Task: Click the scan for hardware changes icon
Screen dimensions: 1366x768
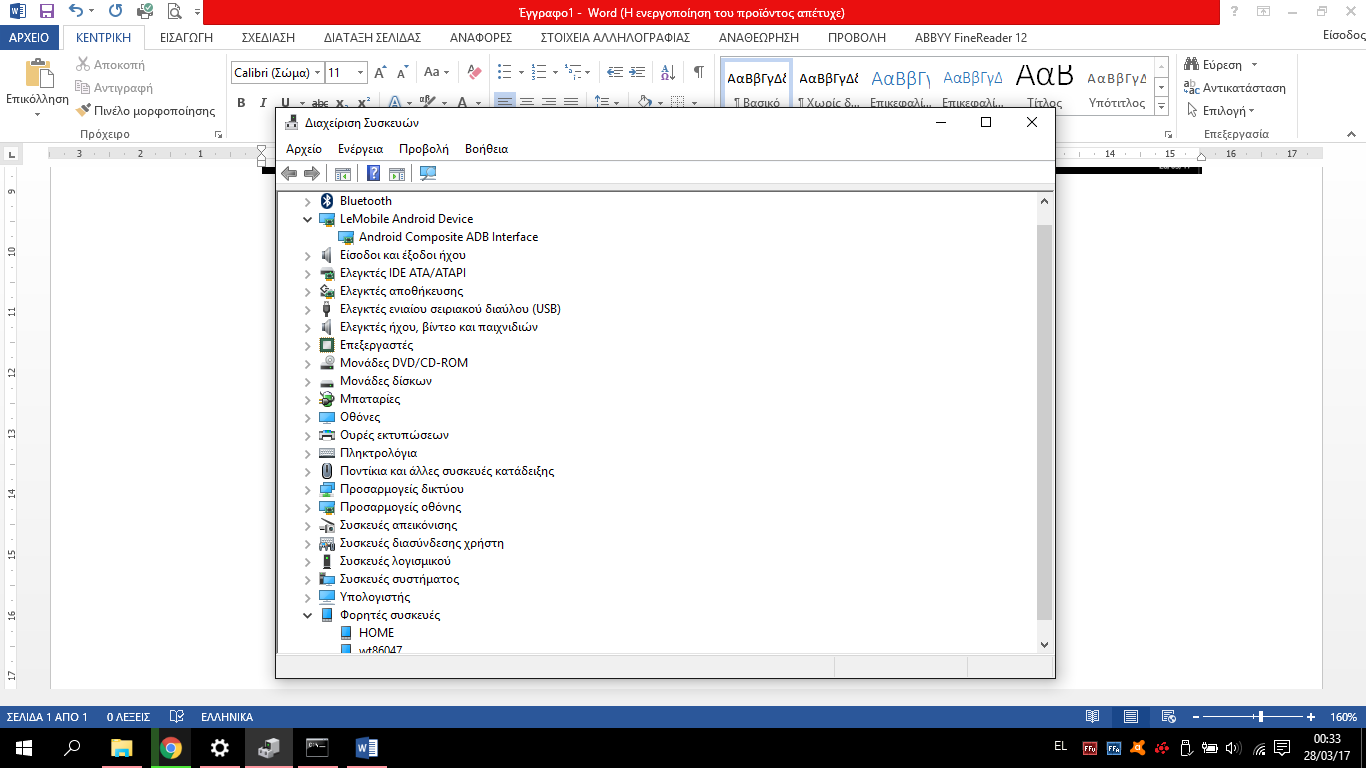Action: click(428, 174)
